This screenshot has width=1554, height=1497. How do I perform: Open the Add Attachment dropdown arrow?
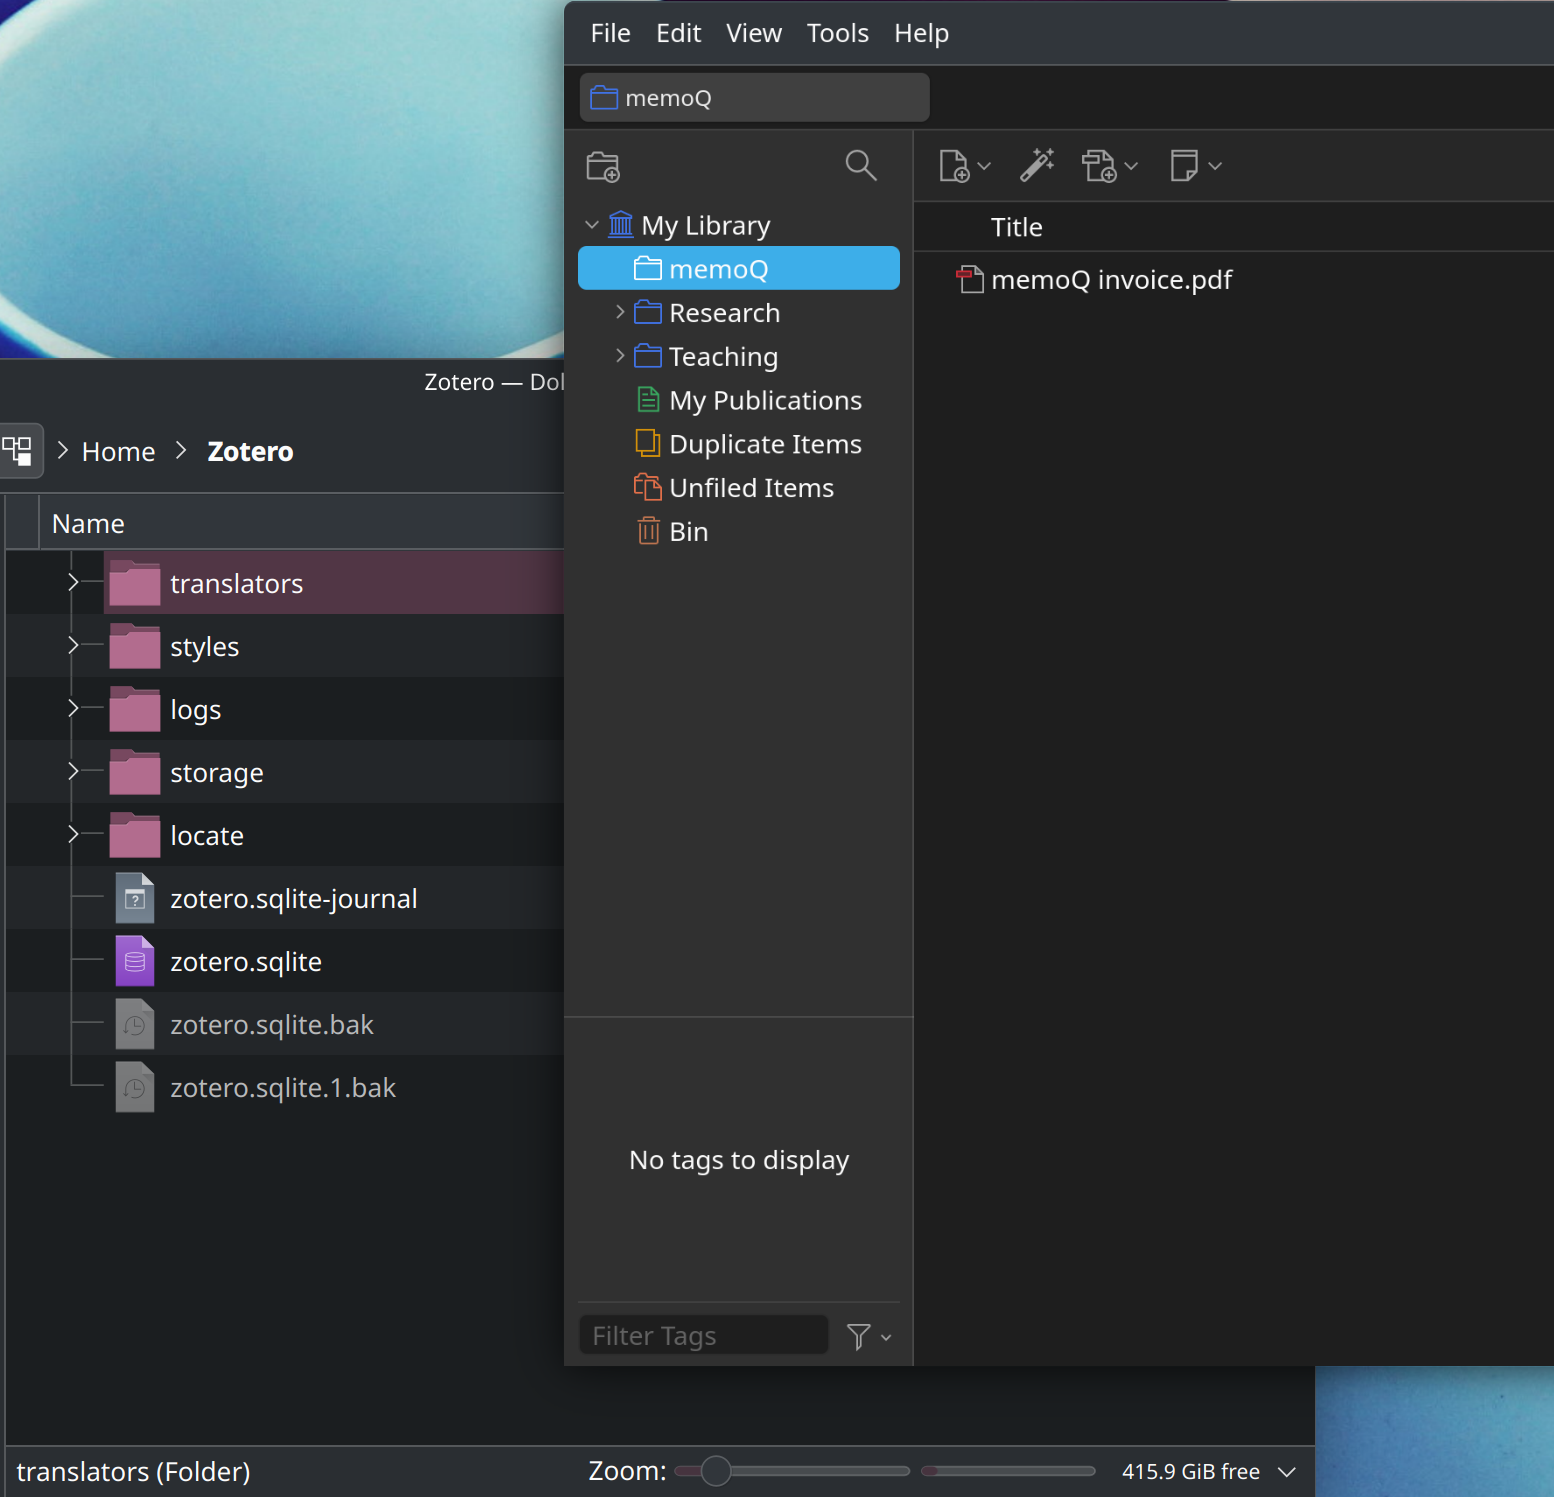1131,167
